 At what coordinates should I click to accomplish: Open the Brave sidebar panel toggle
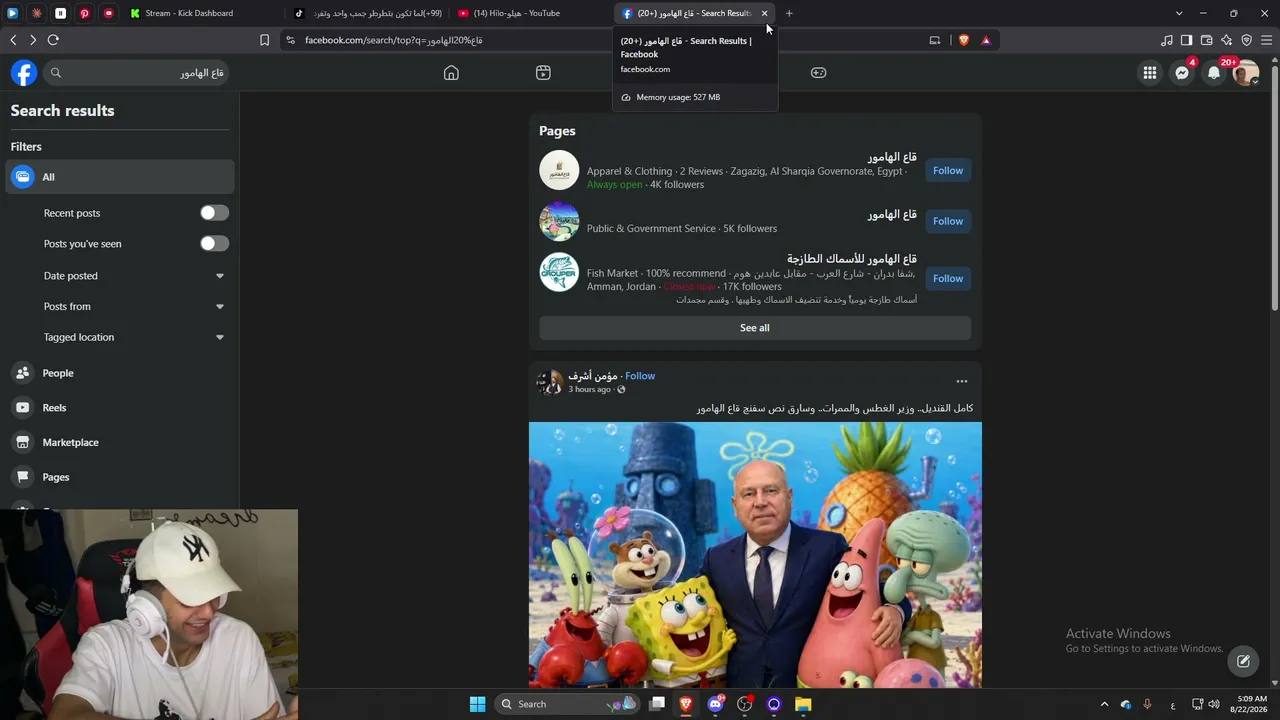click(1186, 40)
